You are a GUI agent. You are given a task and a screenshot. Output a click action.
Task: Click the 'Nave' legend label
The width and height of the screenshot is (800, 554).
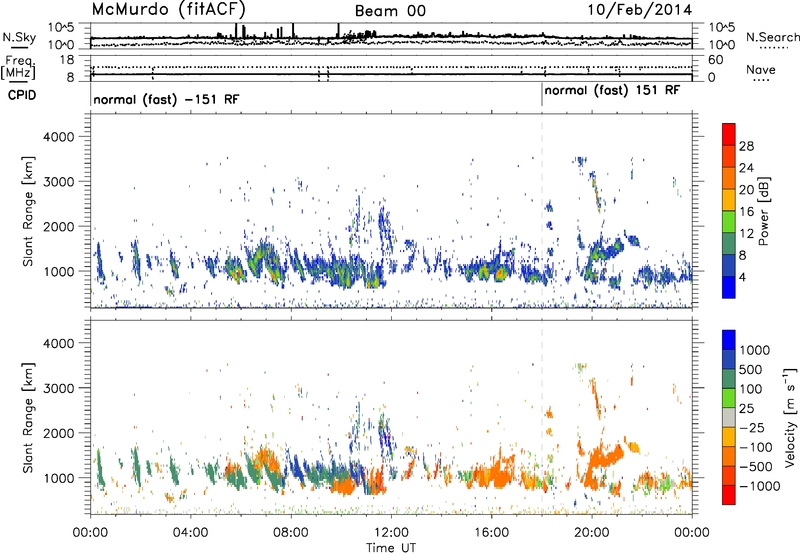(761, 69)
